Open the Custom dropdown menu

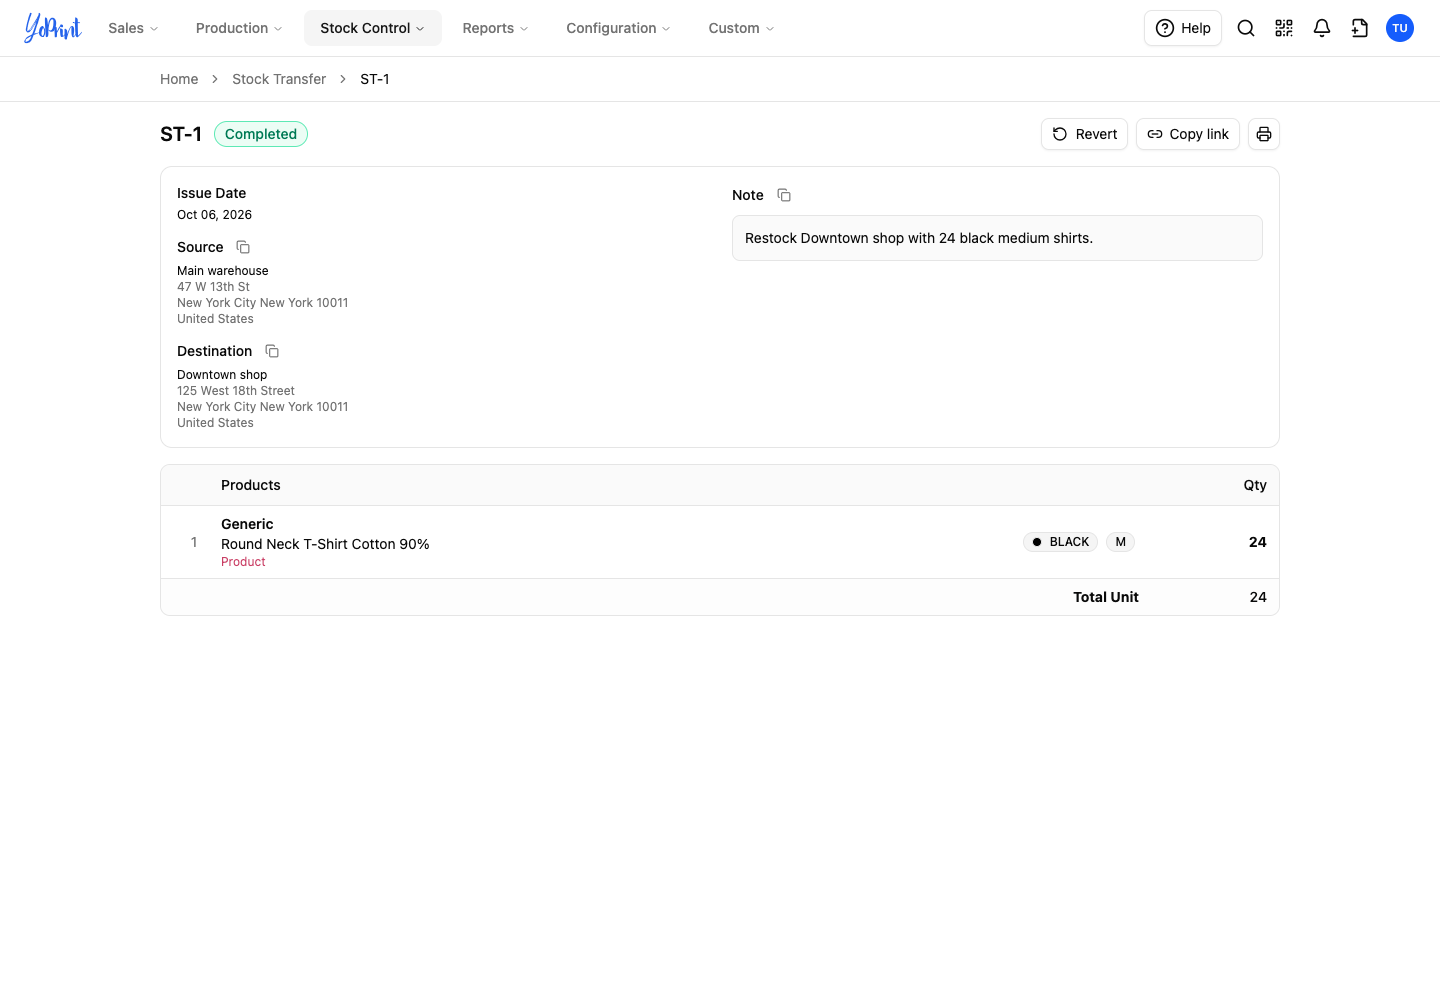click(741, 28)
